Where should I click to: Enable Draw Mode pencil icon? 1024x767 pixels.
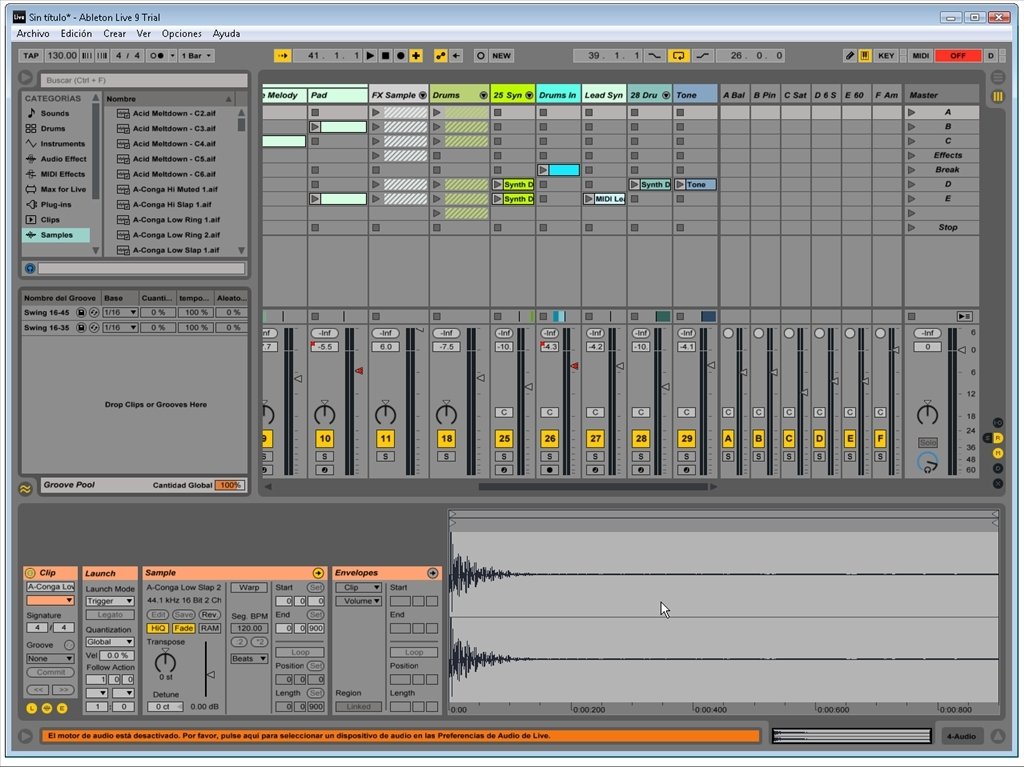[x=849, y=56]
